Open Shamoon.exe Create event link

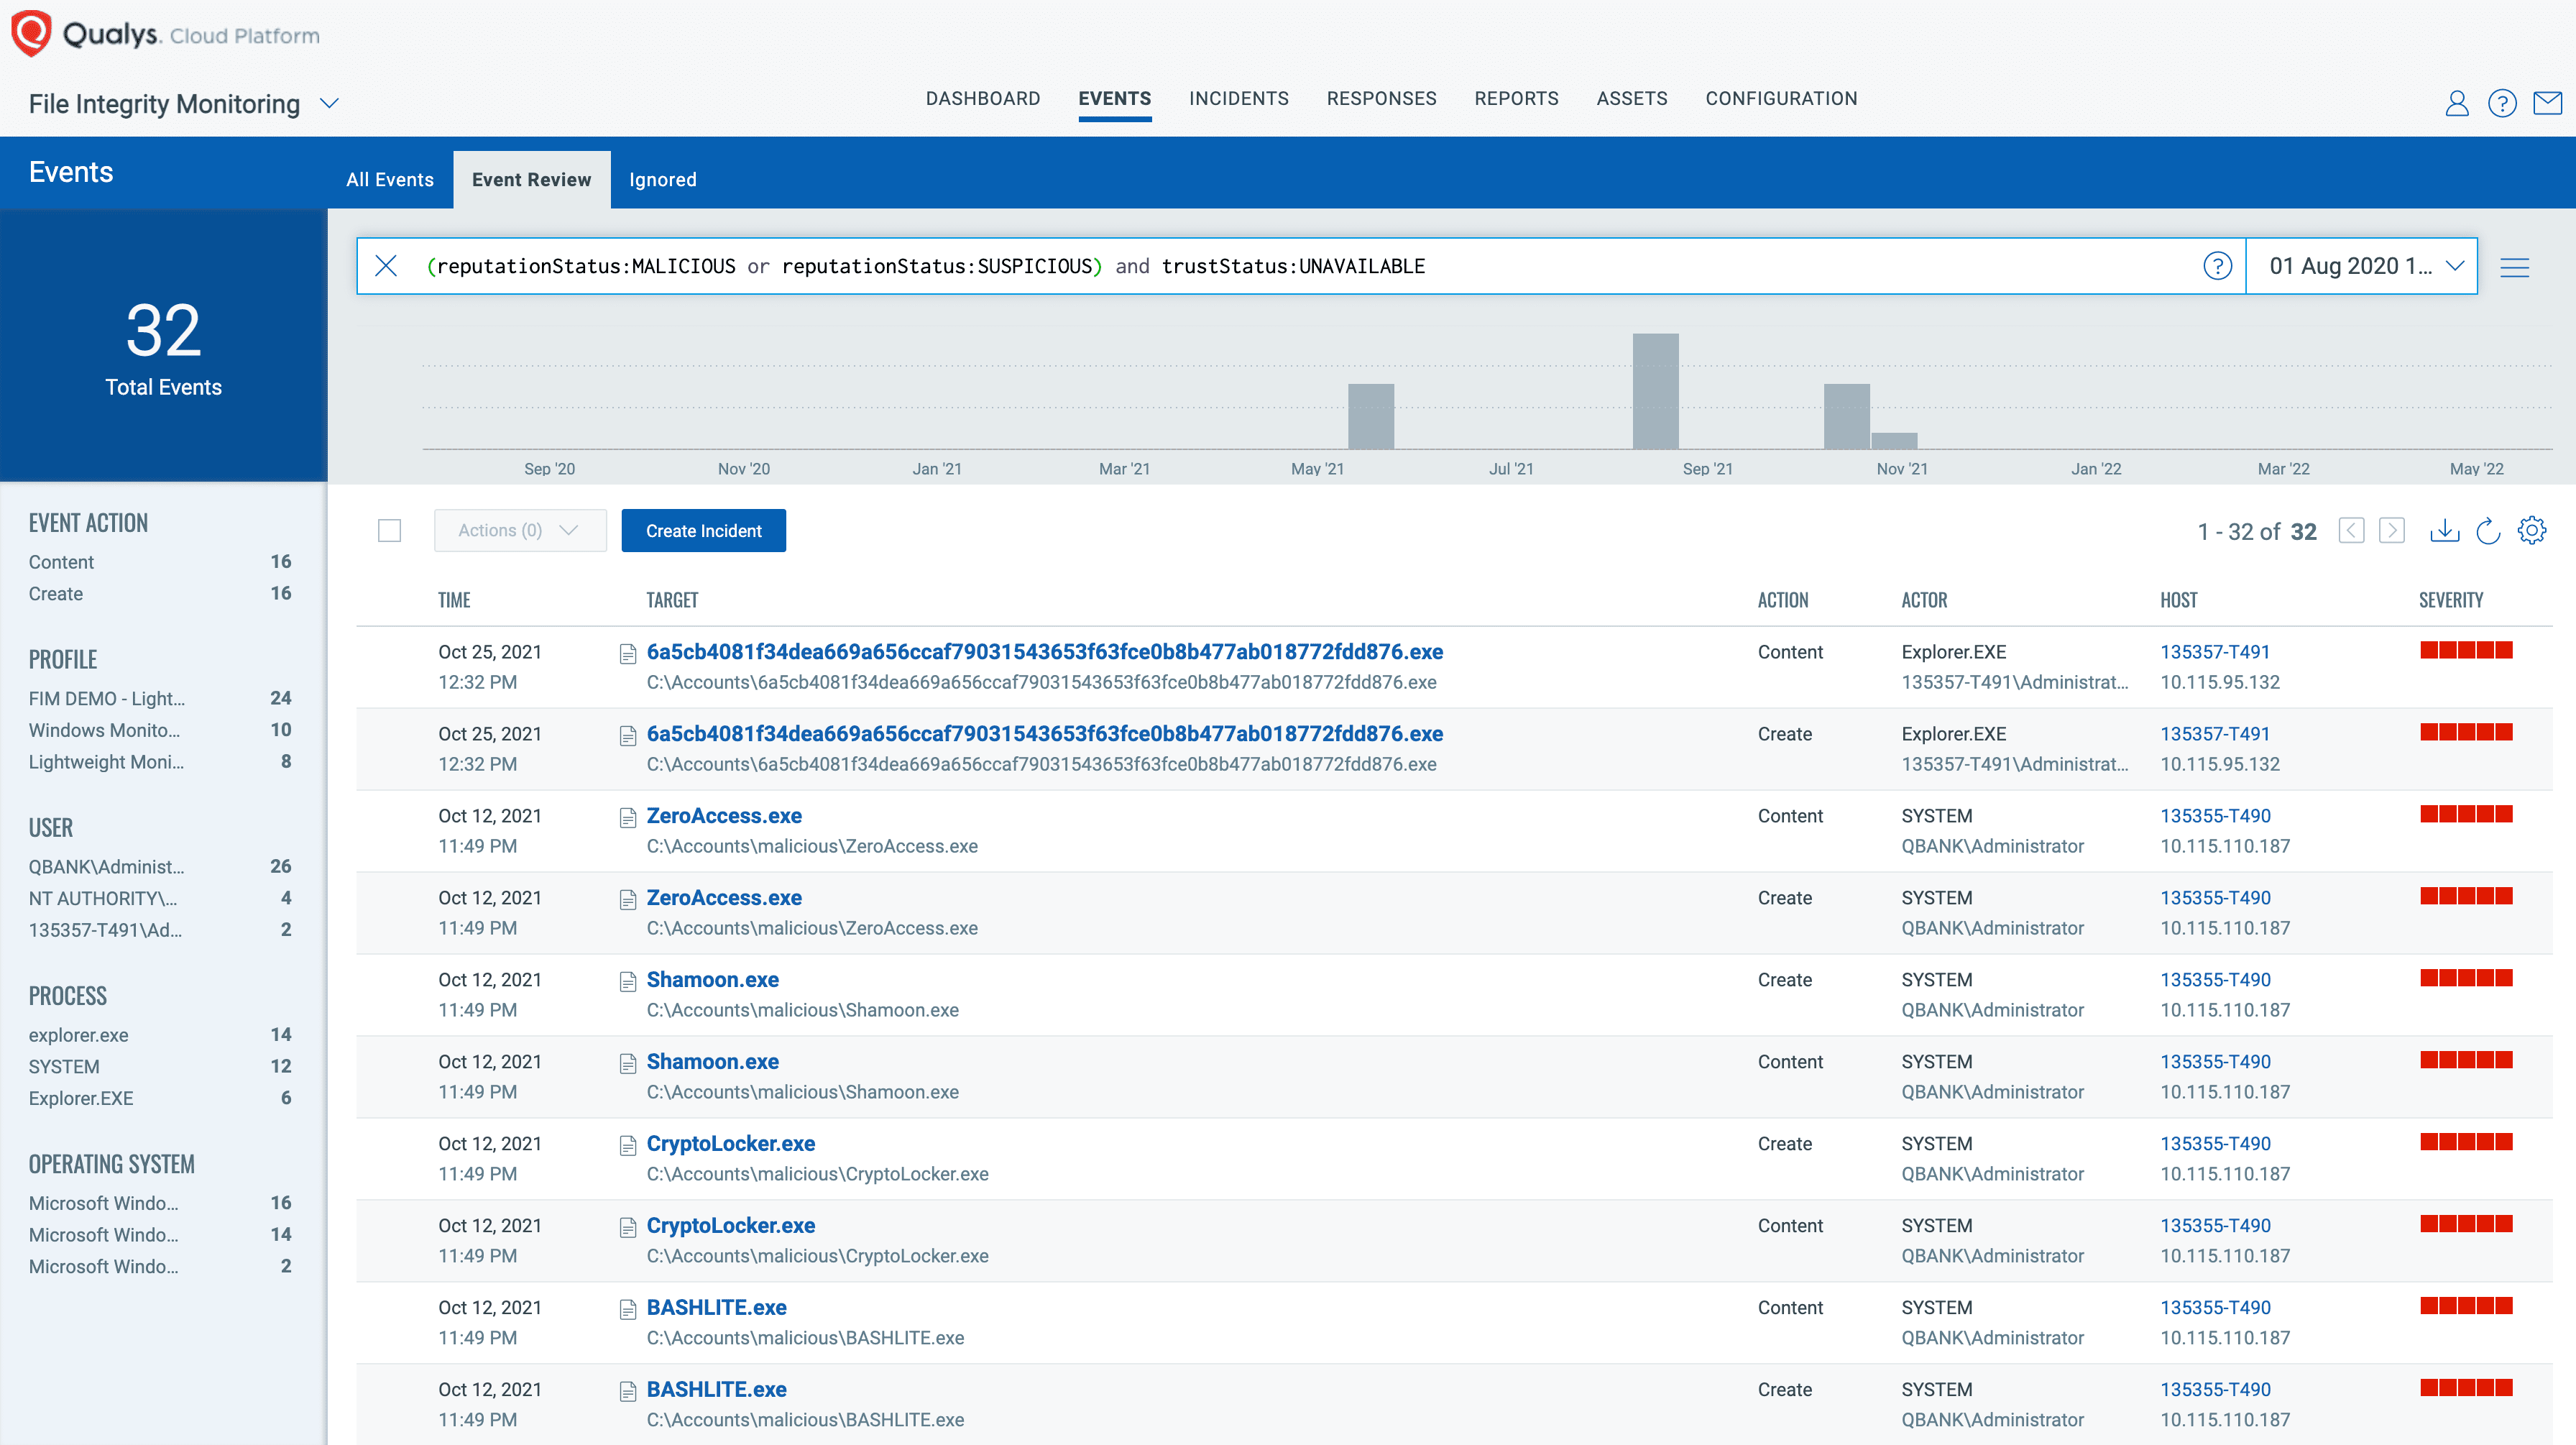(713, 980)
